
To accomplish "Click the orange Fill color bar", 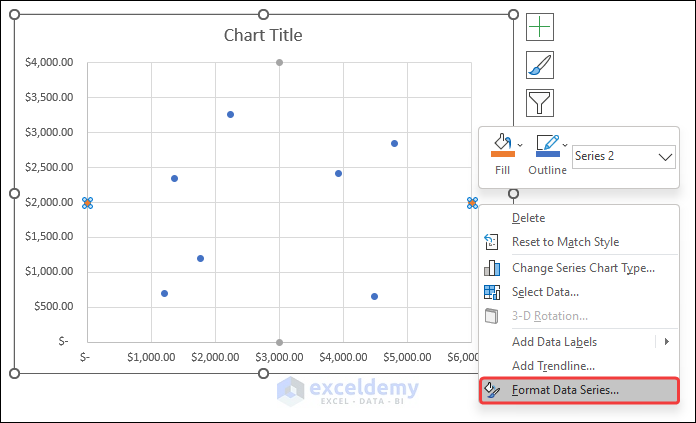I will pyautogui.click(x=503, y=154).
